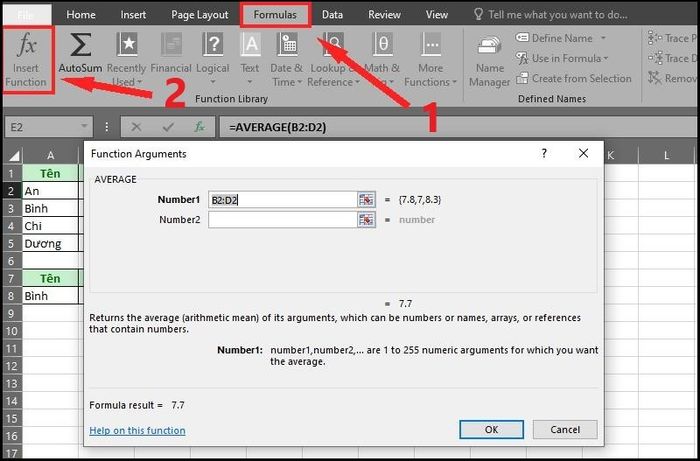Click the Insert Function fx button
The image size is (700, 461).
(x=26, y=60)
